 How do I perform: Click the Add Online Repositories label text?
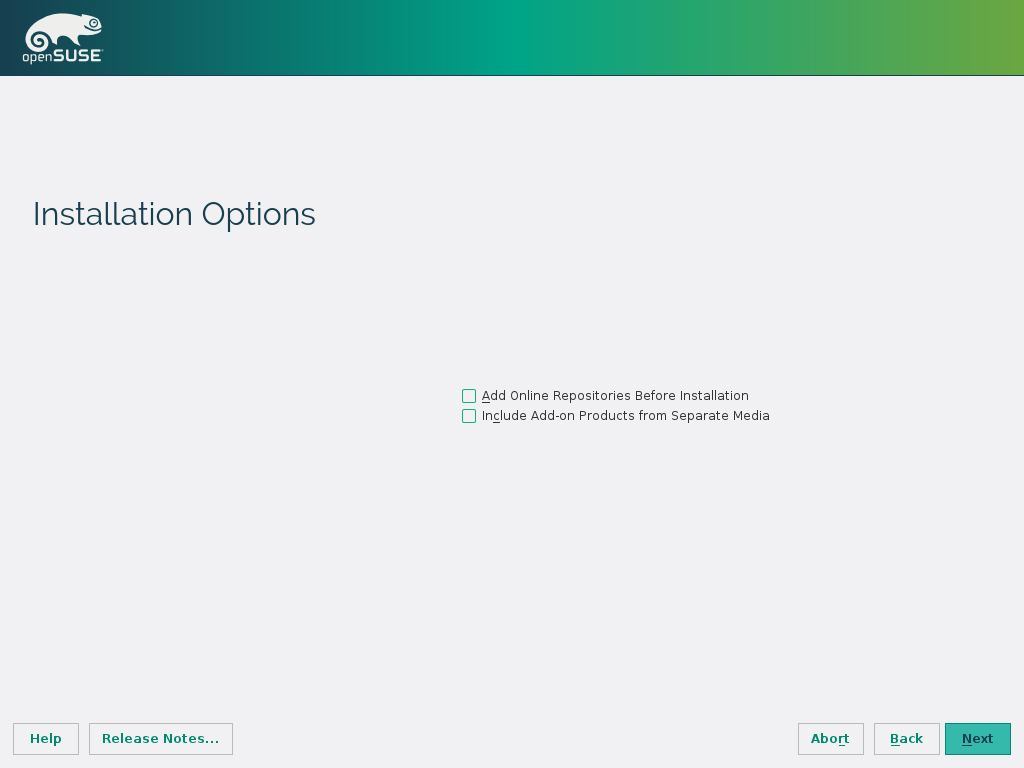[615, 396]
